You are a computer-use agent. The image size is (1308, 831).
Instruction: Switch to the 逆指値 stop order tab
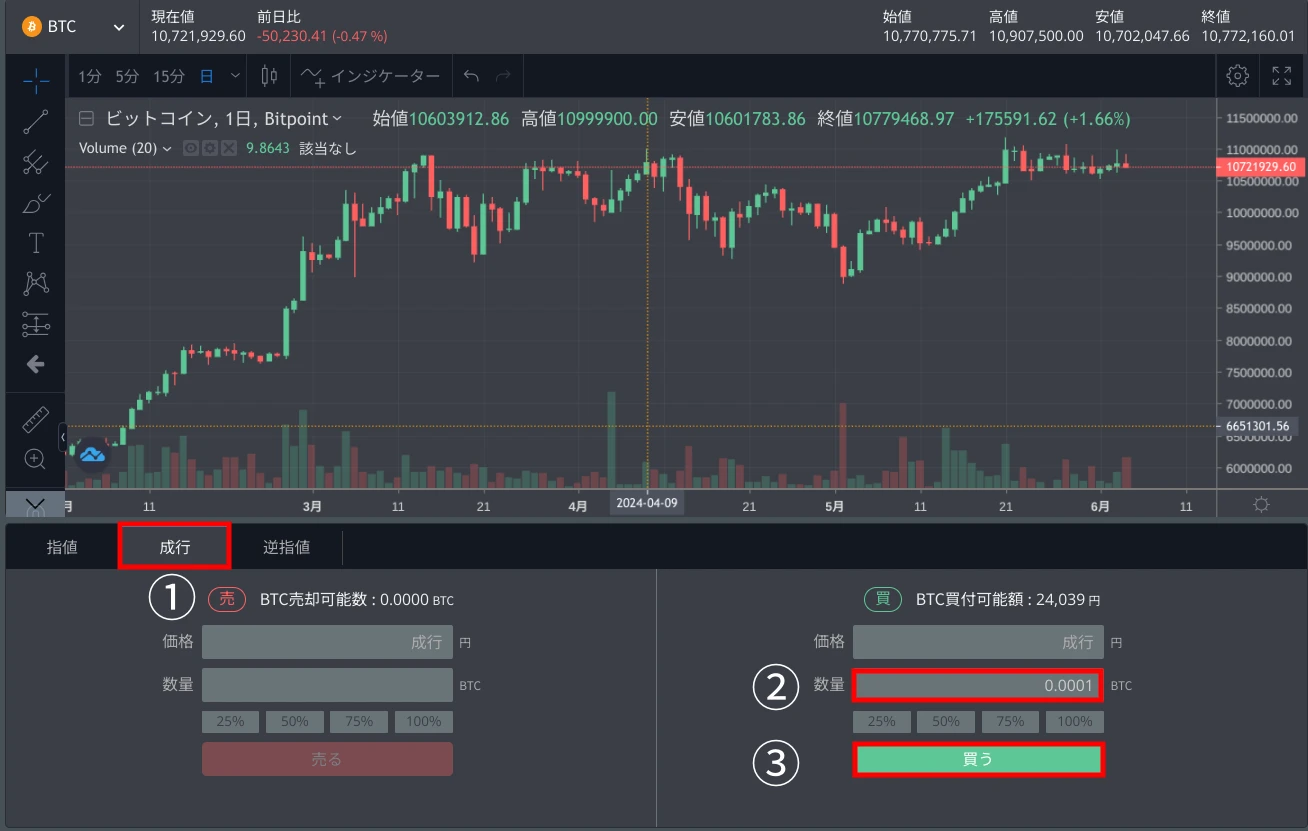[x=286, y=547]
